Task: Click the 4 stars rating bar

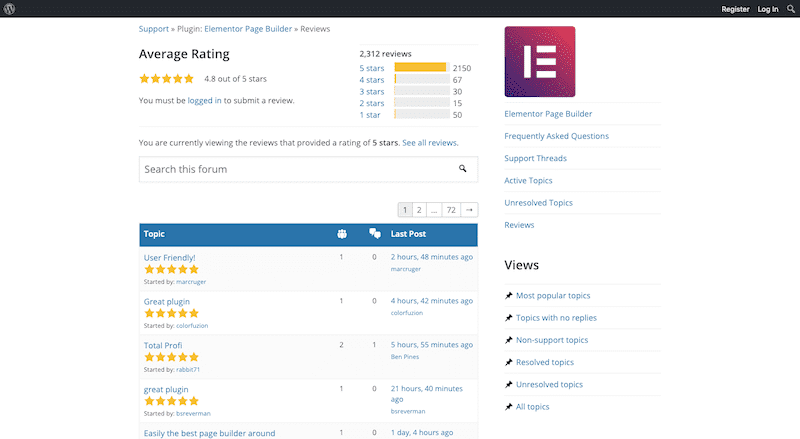Action: click(422, 79)
